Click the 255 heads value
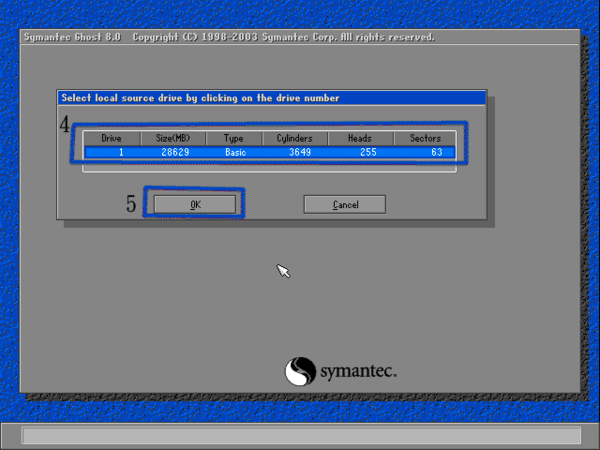The width and height of the screenshot is (600, 450). [368, 152]
